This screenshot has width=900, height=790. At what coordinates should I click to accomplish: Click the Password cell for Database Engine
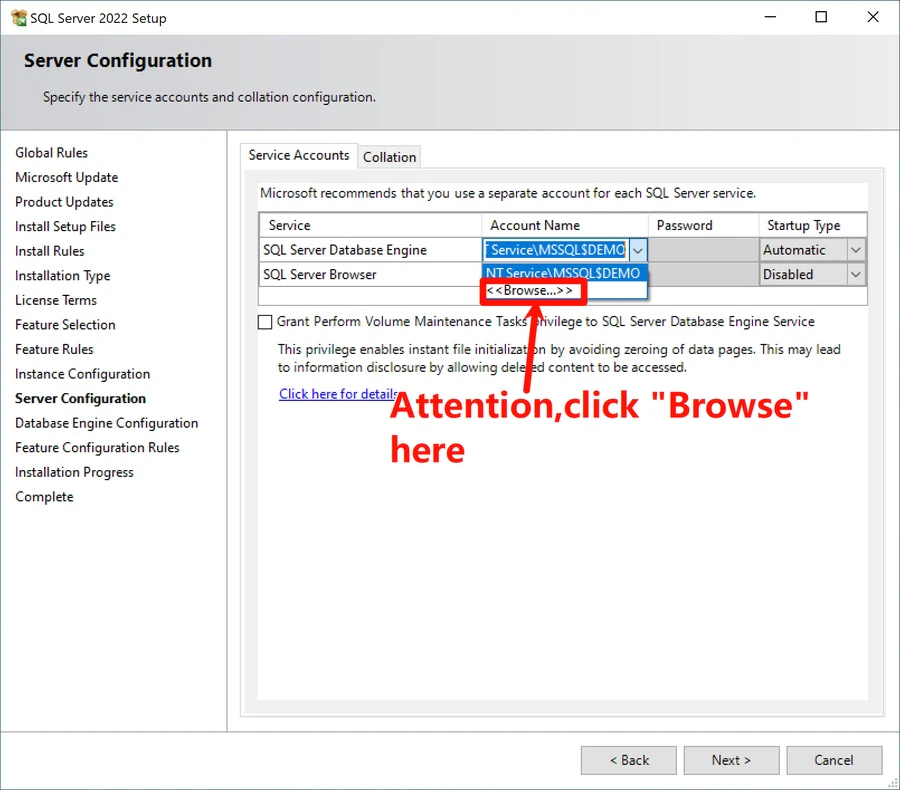tap(703, 250)
